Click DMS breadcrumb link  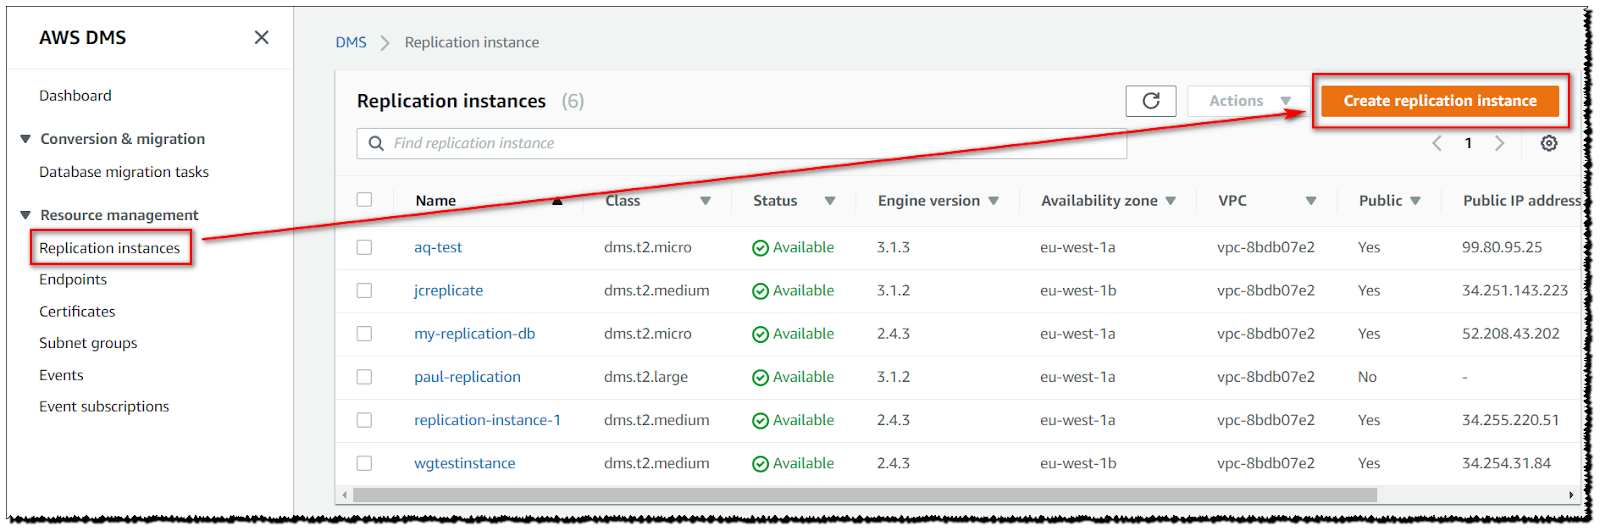tap(351, 42)
